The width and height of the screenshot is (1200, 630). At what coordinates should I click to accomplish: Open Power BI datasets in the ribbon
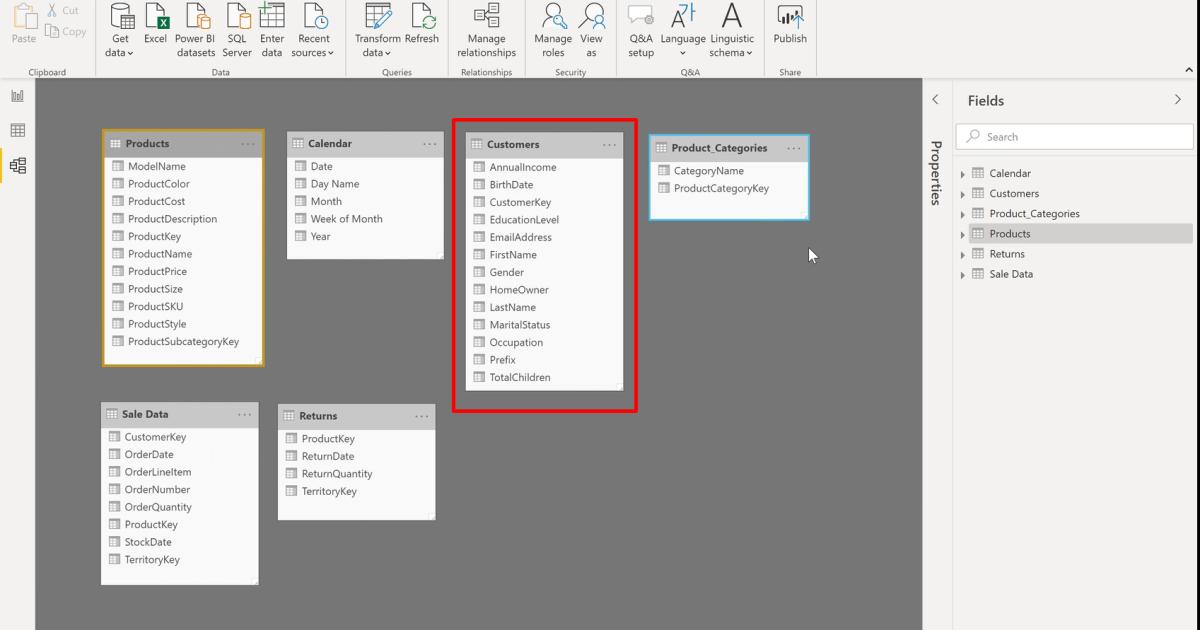point(195,30)
